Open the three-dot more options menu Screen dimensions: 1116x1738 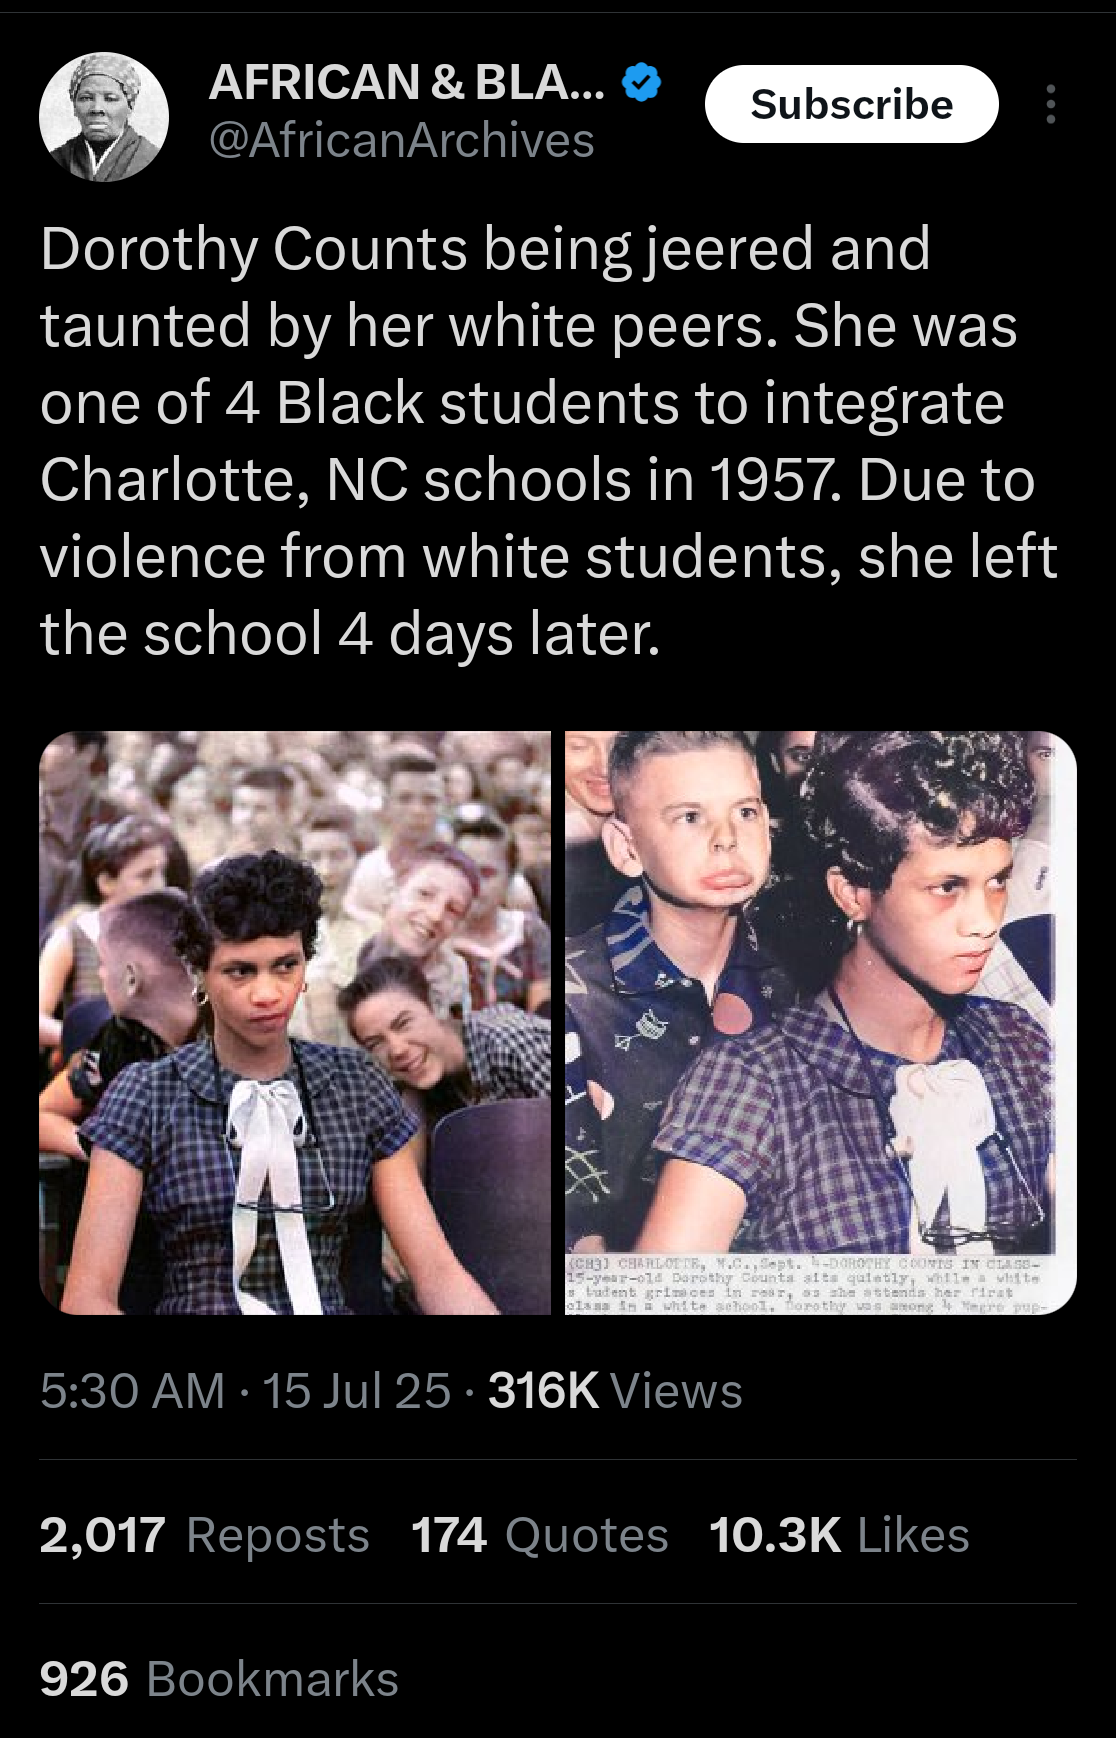click(x=1050, y=104)
